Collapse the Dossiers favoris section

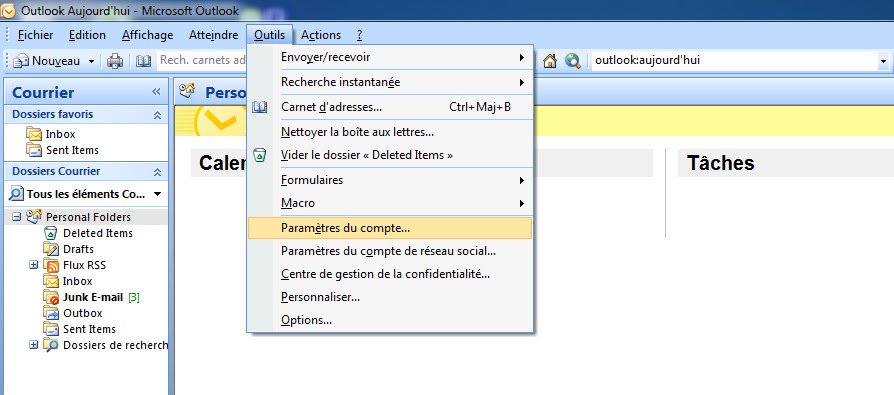(157, 115)
